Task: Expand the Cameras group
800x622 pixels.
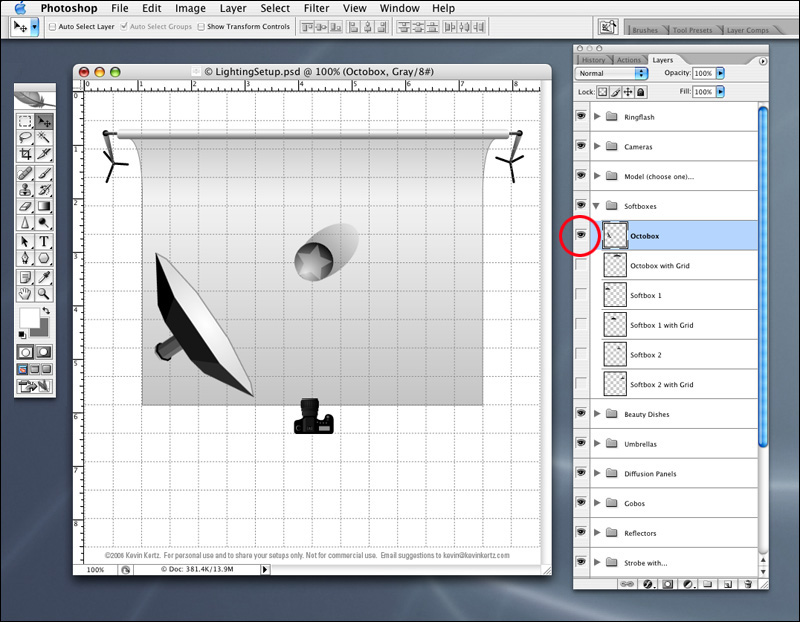Action: tap(596, 146)
